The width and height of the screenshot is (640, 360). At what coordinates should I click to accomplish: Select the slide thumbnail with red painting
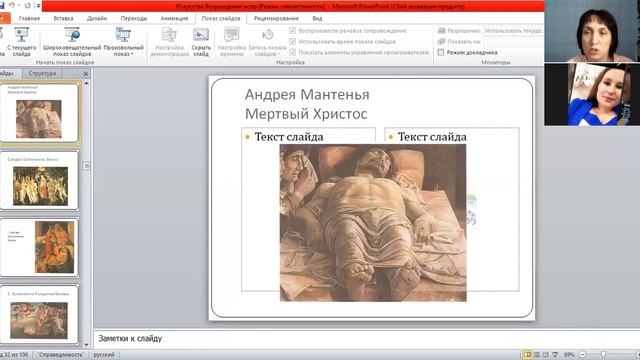point(40,247)
